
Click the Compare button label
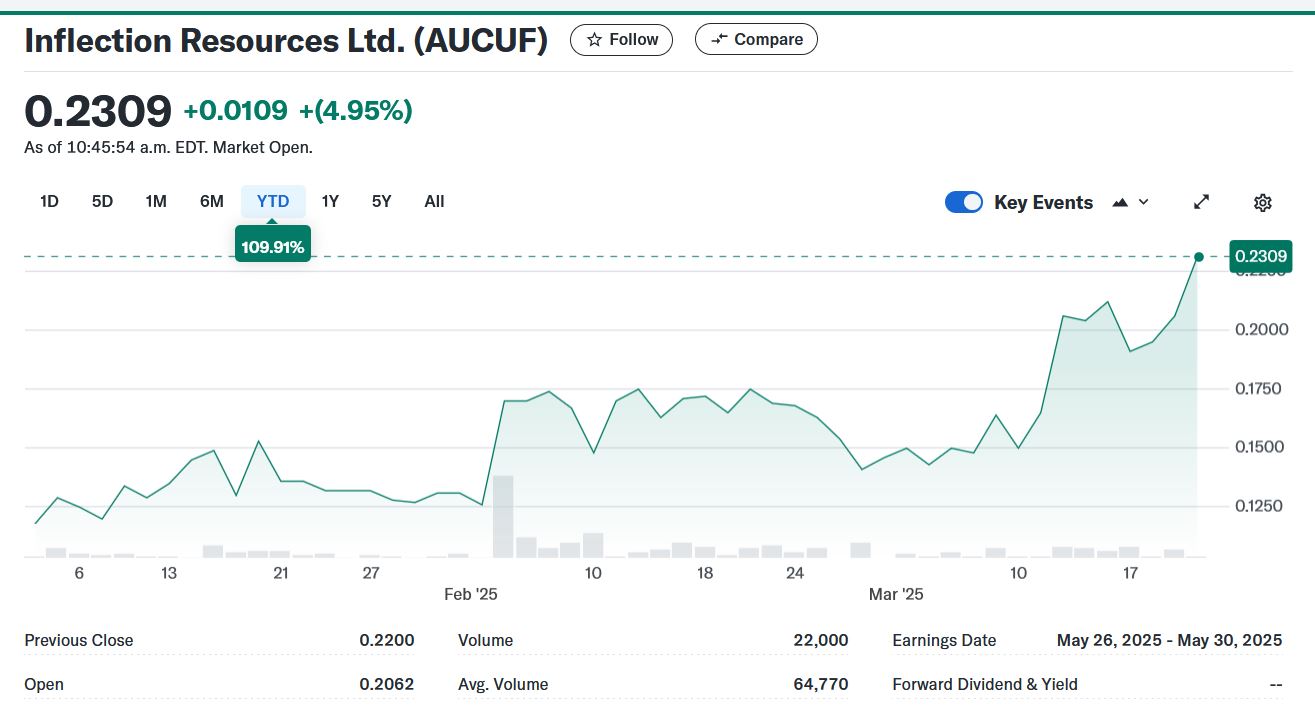[x=768, y=40]
